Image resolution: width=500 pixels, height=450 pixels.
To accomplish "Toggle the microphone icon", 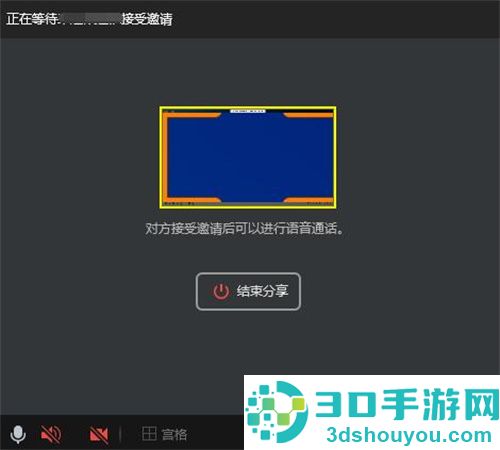I will pos(18,434).
